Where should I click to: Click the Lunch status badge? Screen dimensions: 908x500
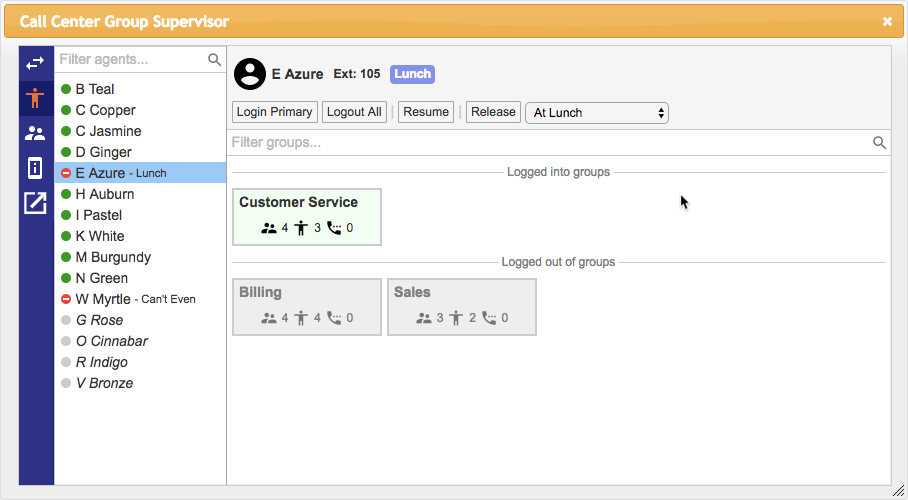click(412, 74)
